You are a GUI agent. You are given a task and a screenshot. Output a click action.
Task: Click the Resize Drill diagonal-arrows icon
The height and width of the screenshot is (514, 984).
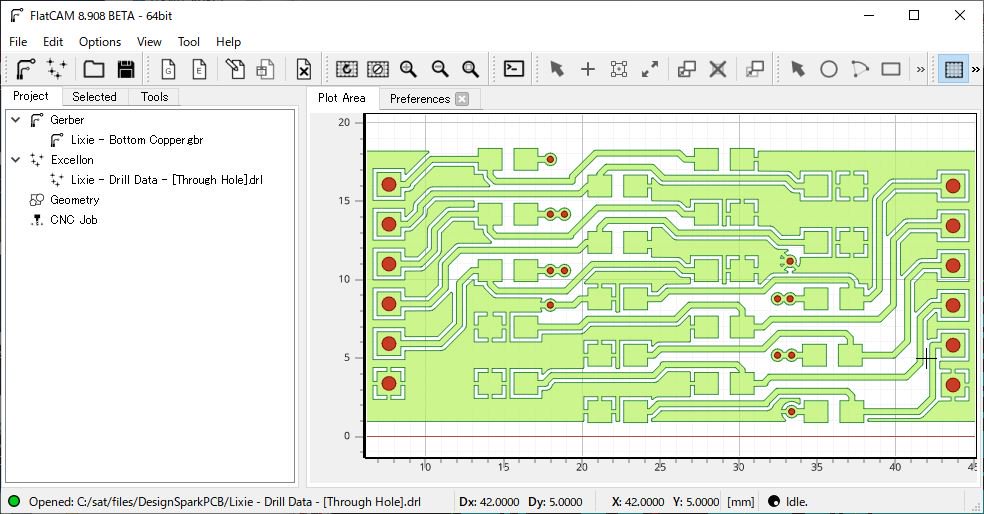tap(650, 69)
